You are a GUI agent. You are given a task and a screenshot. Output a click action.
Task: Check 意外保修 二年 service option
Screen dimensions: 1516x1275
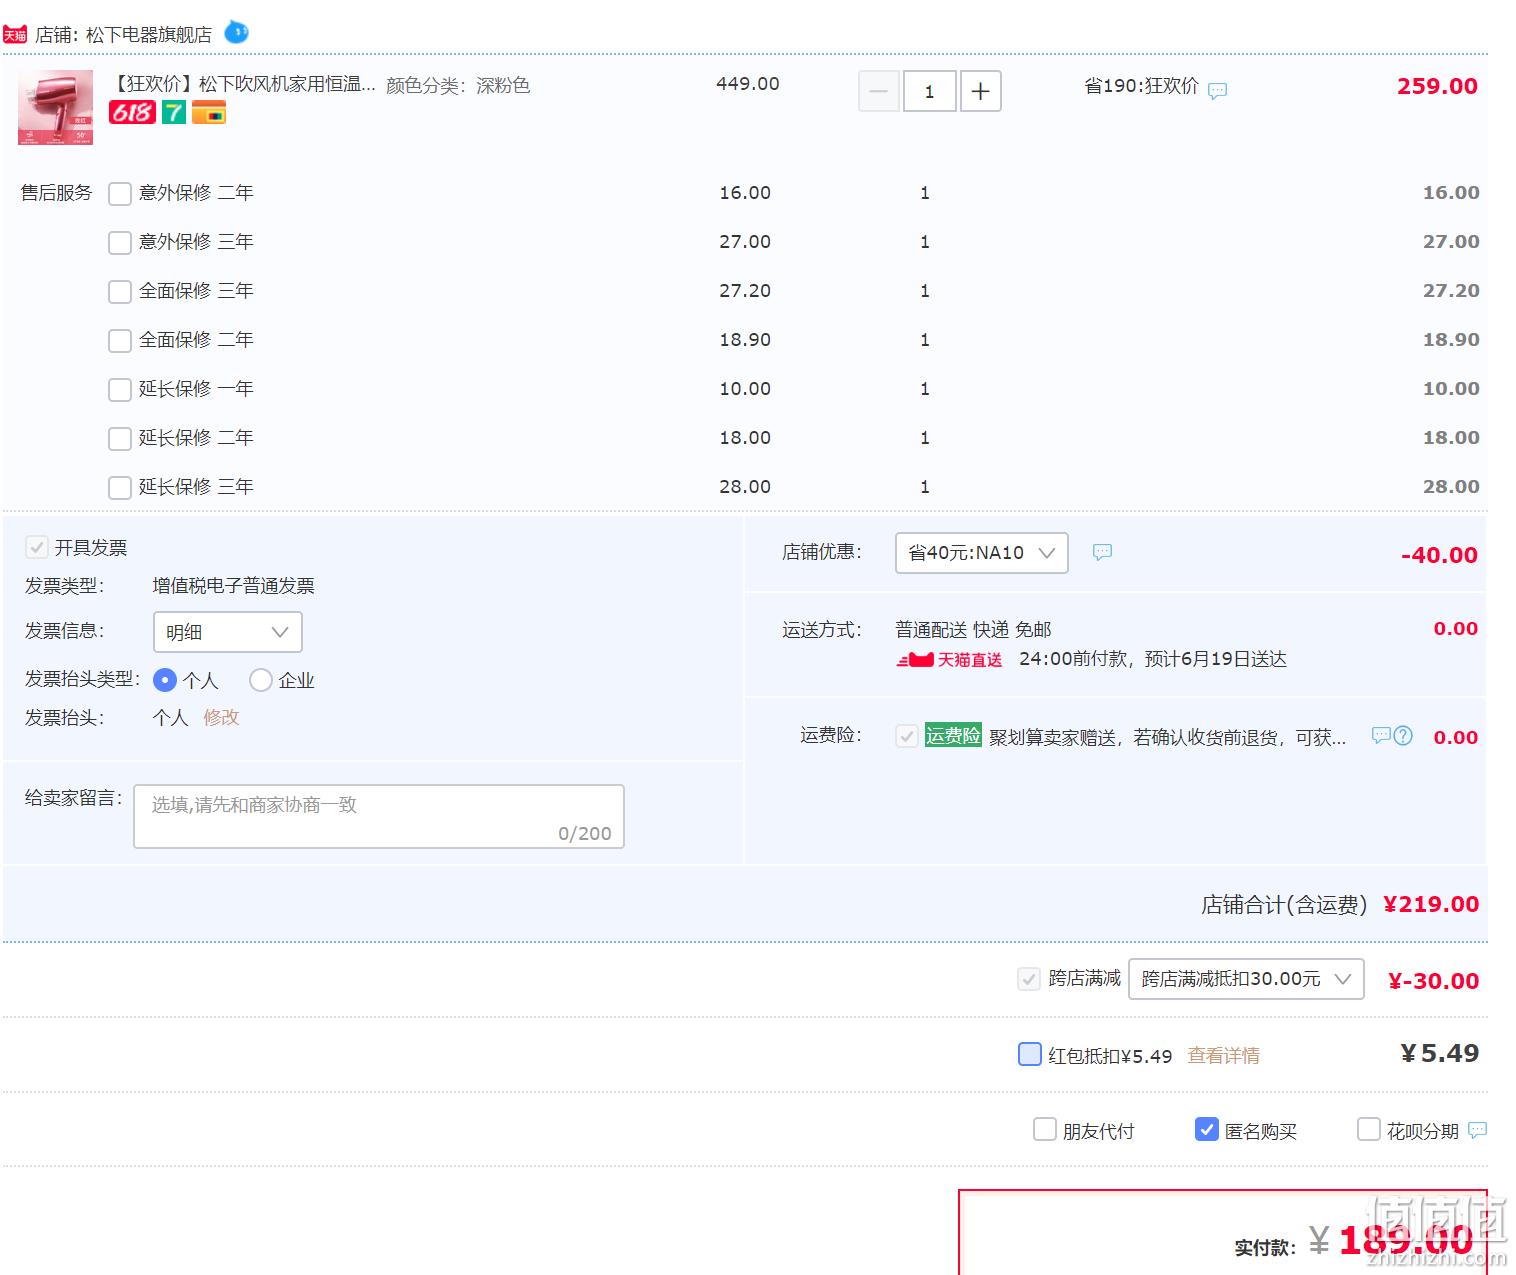[120, 193]
